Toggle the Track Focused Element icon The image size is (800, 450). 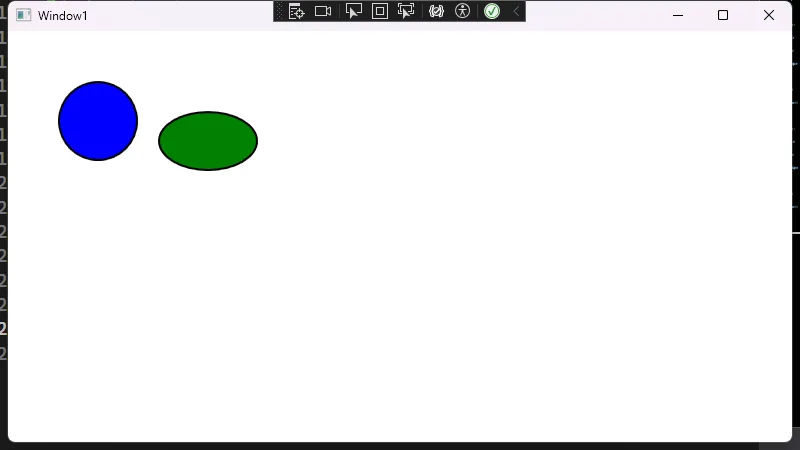pyautogui.click(x=406, y=11)
